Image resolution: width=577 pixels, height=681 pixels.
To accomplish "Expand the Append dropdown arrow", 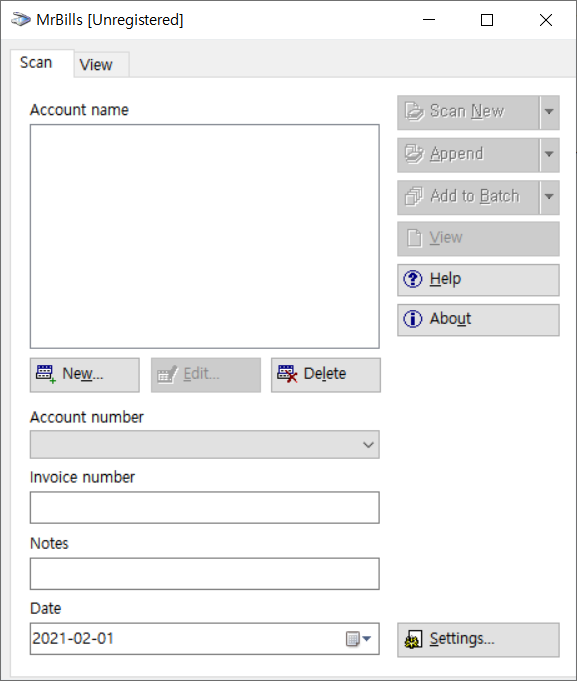I will pyautogui.click(x=549, y=155).
